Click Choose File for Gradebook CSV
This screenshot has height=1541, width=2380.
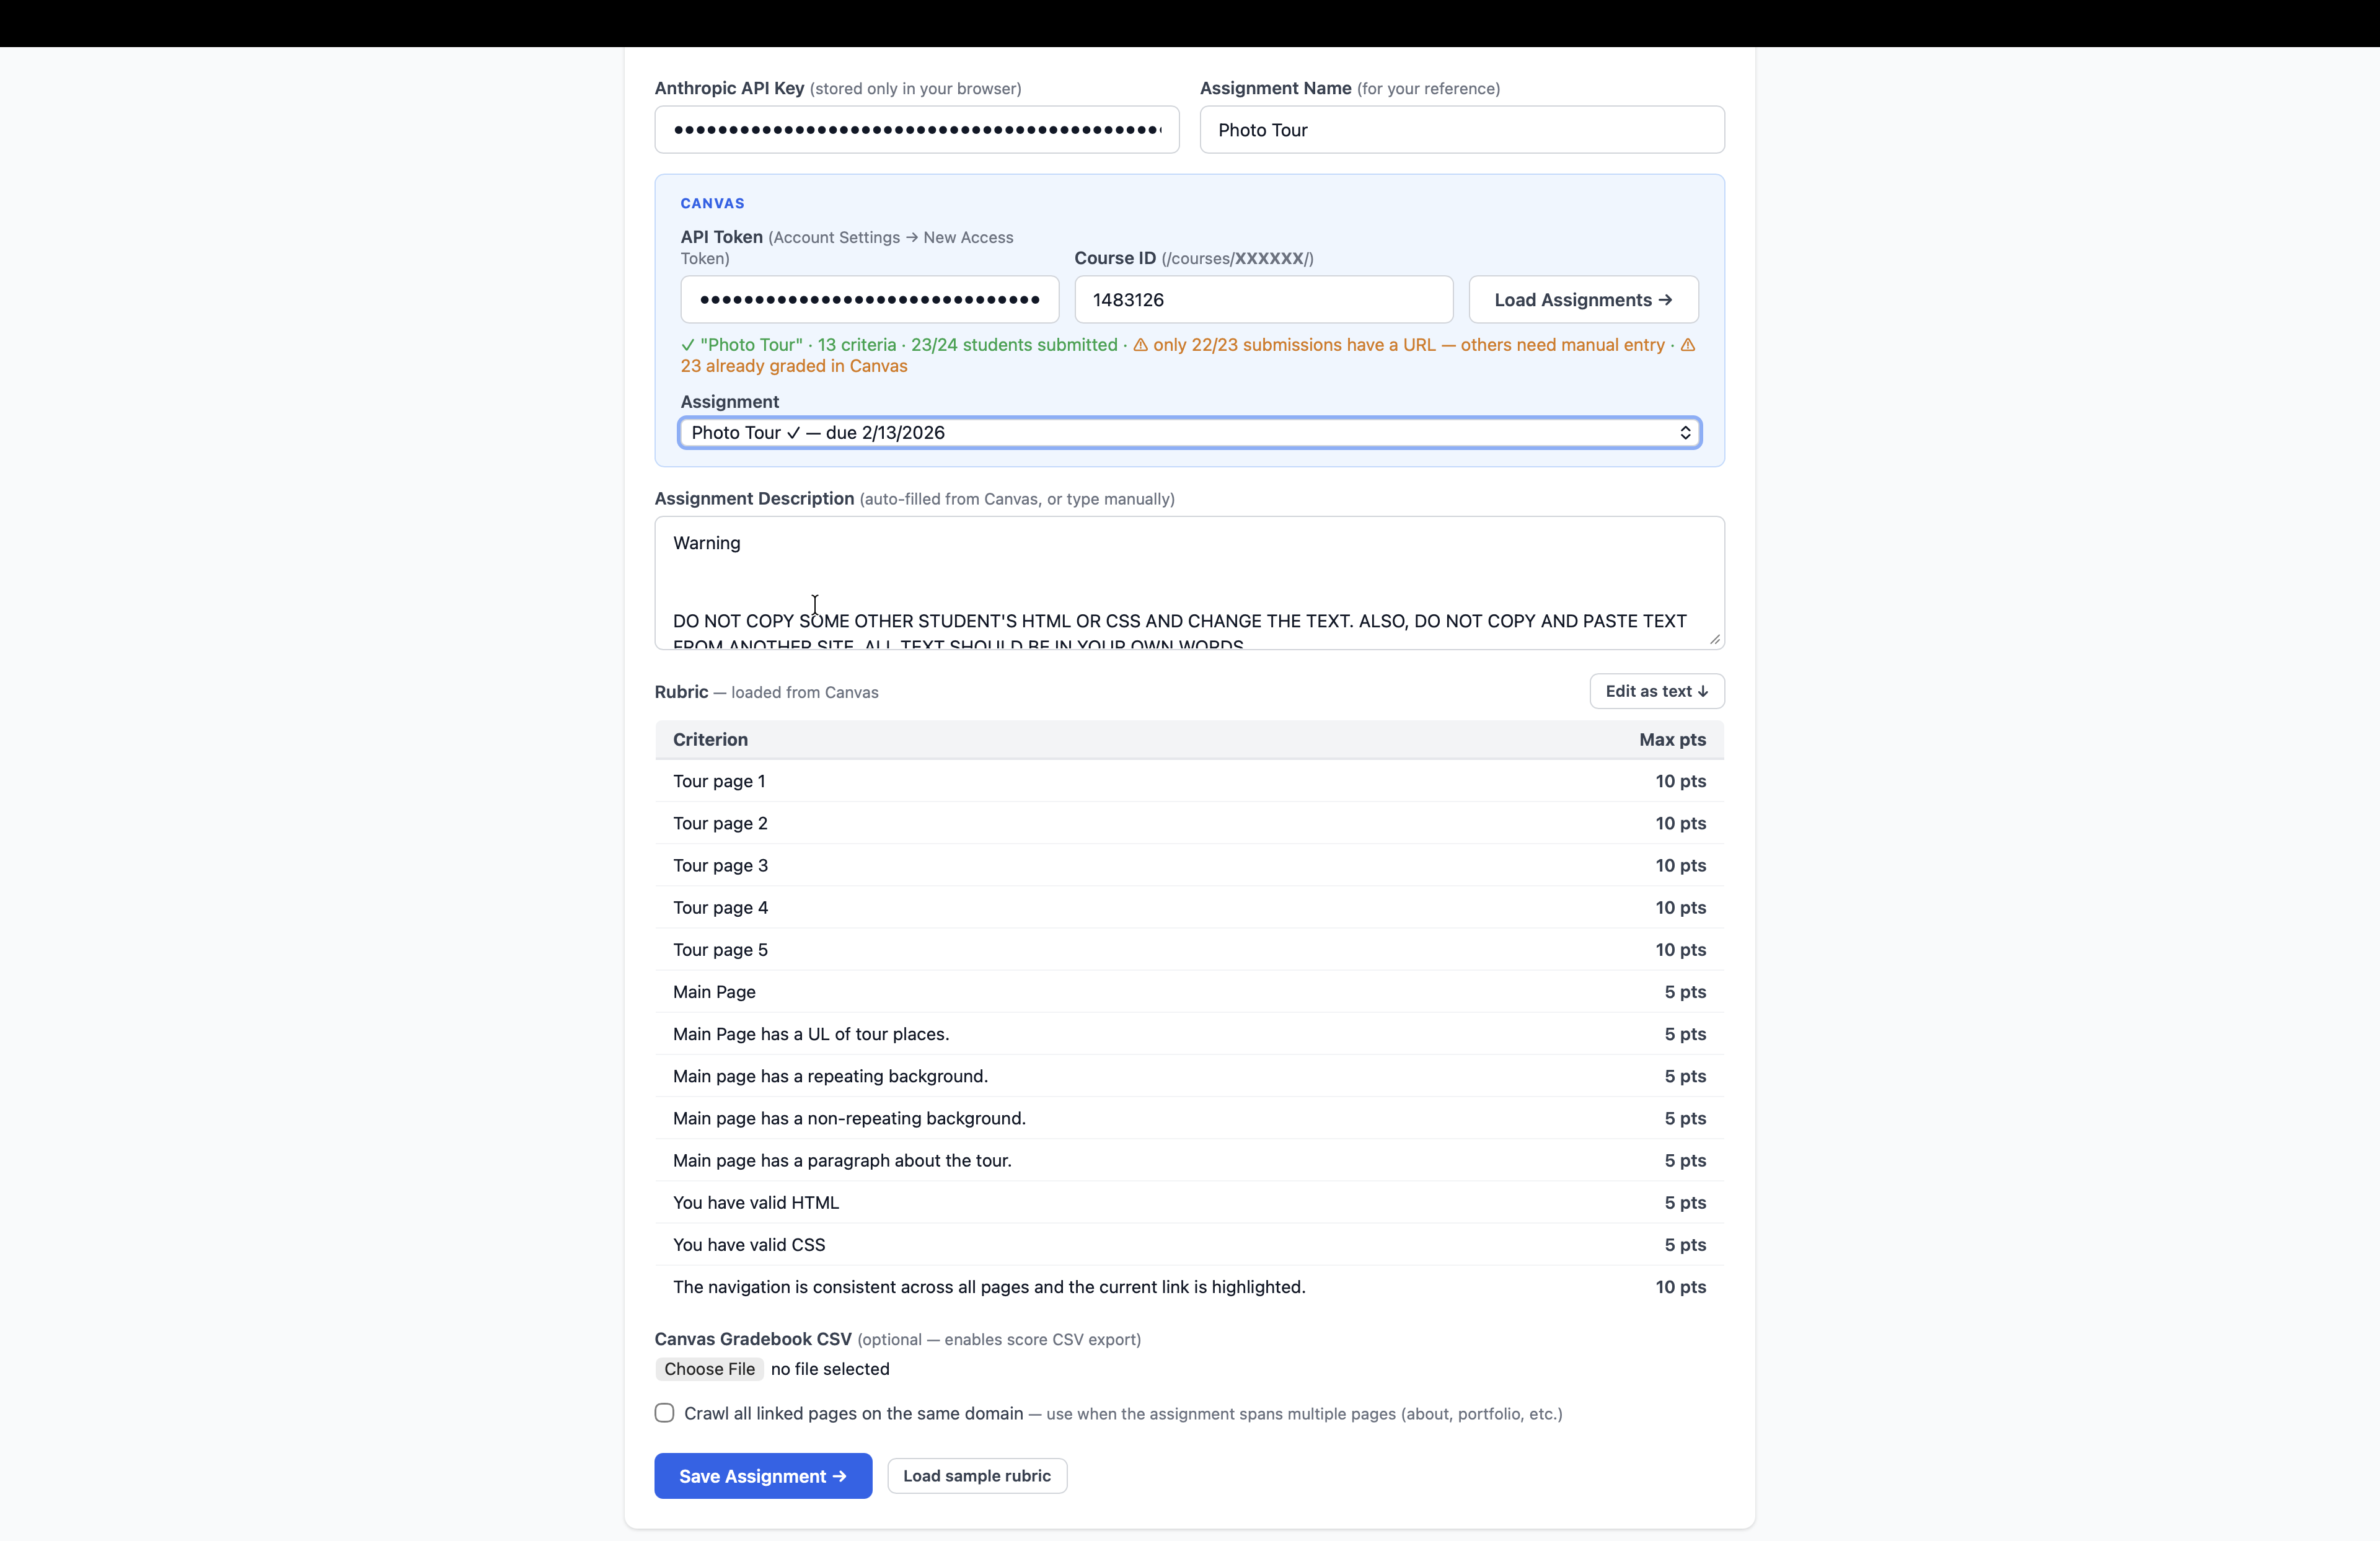point(709,1369)
